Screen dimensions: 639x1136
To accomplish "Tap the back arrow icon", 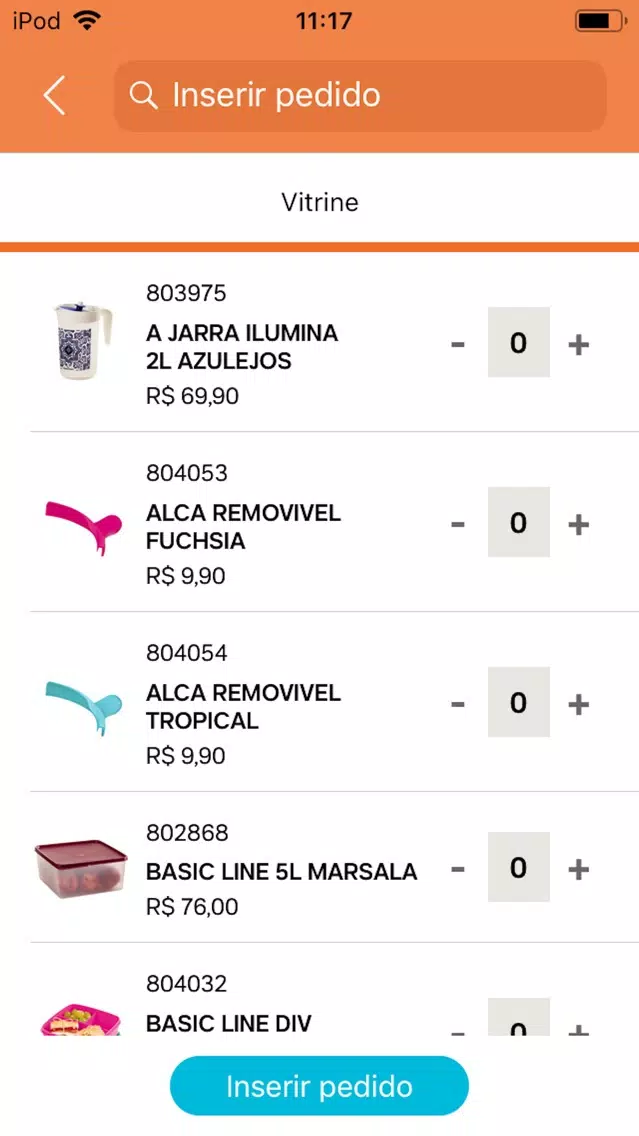I will pos(54,95).
